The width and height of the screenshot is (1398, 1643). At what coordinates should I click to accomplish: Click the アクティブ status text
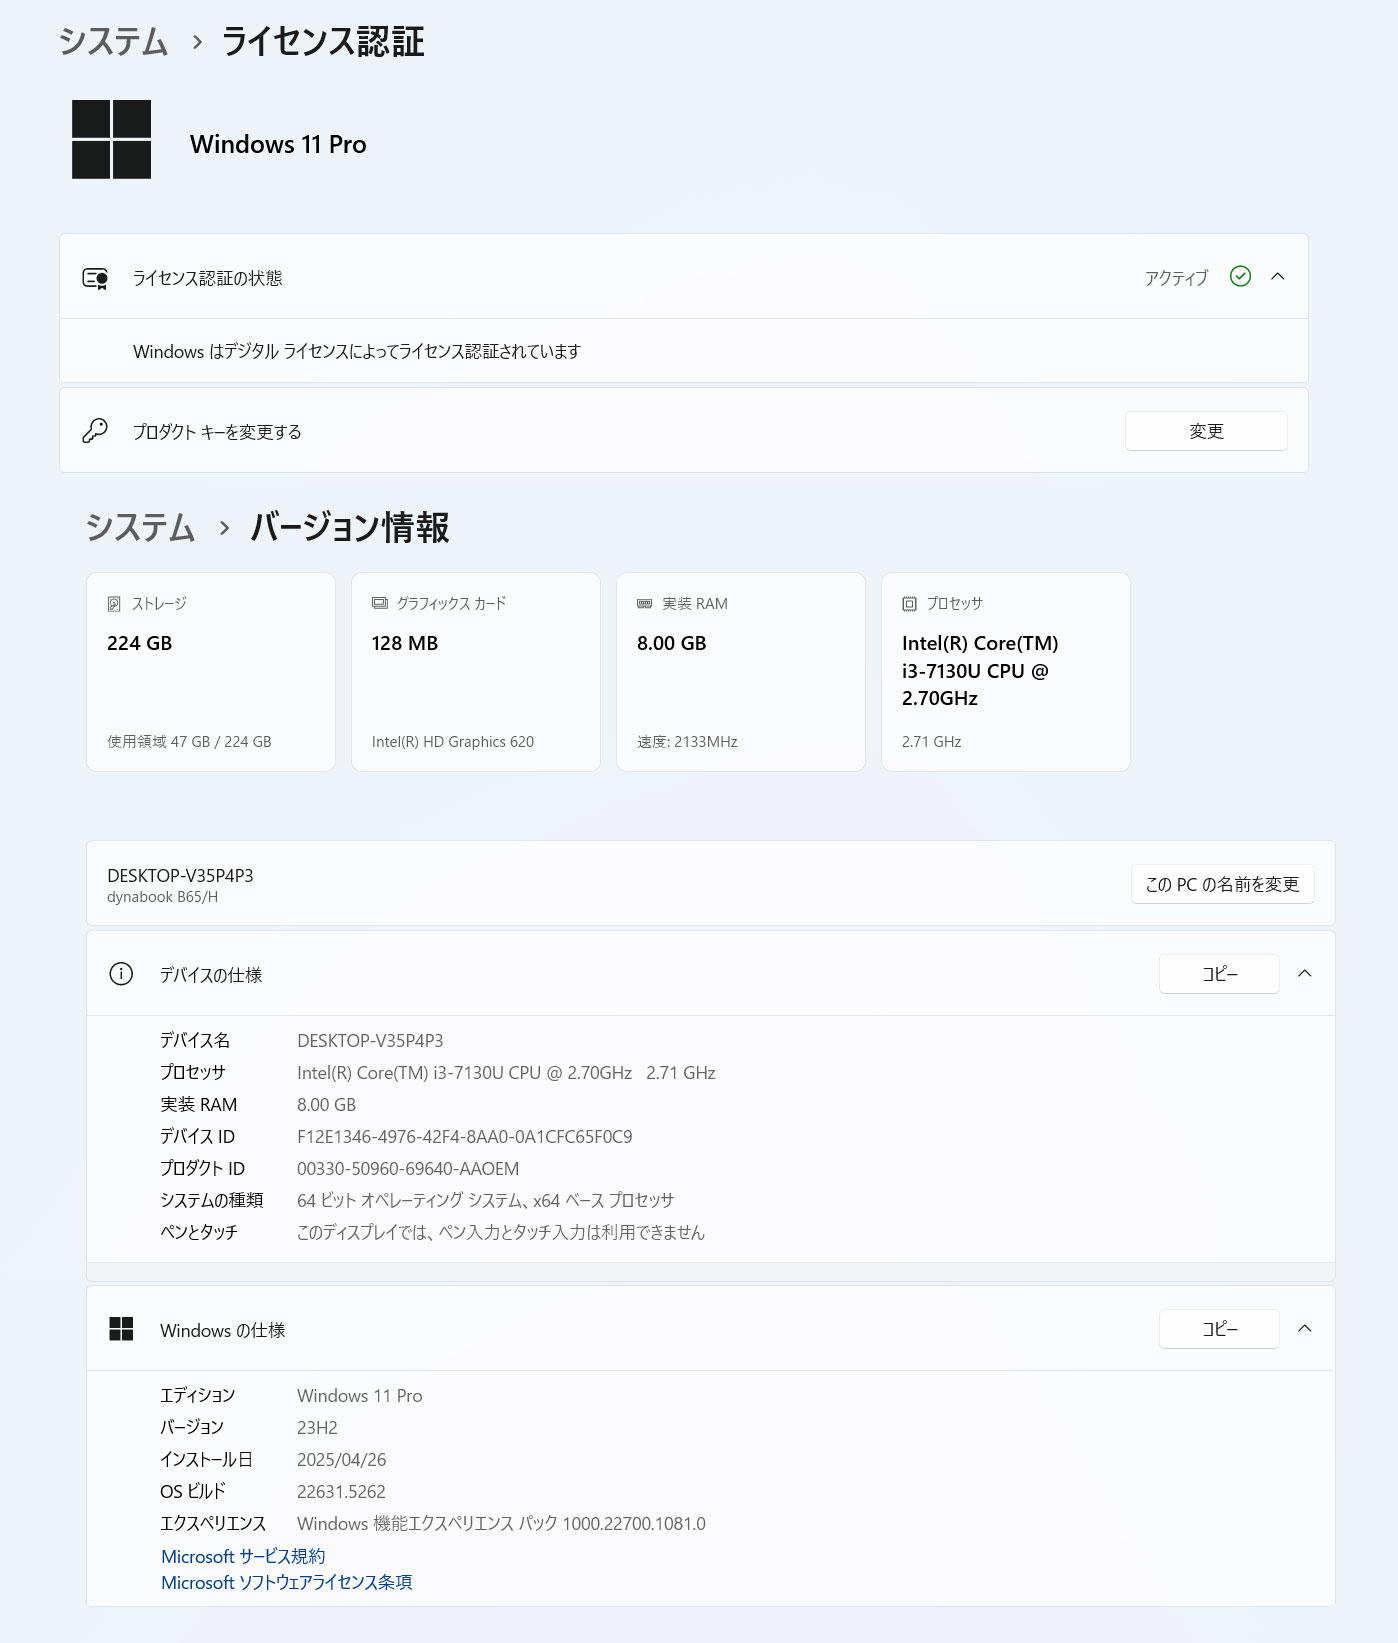tap(1176, 278)
